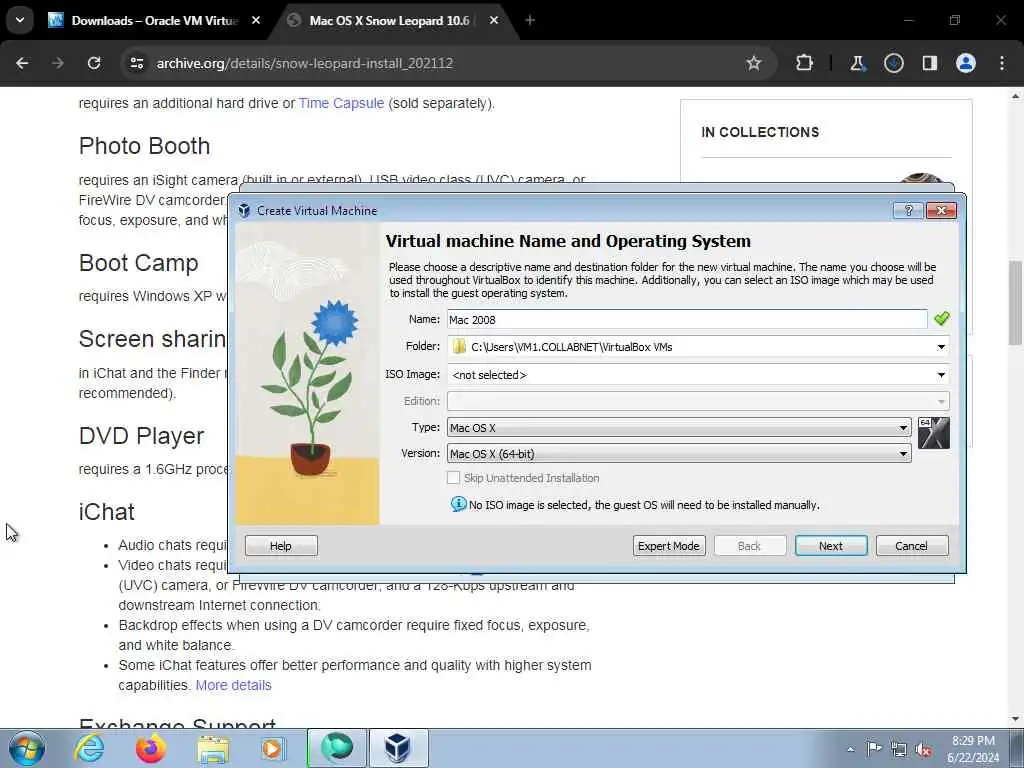Launch Firefox from taskbar
Screen dimensions: 1024x768
[x=150, y=748]
